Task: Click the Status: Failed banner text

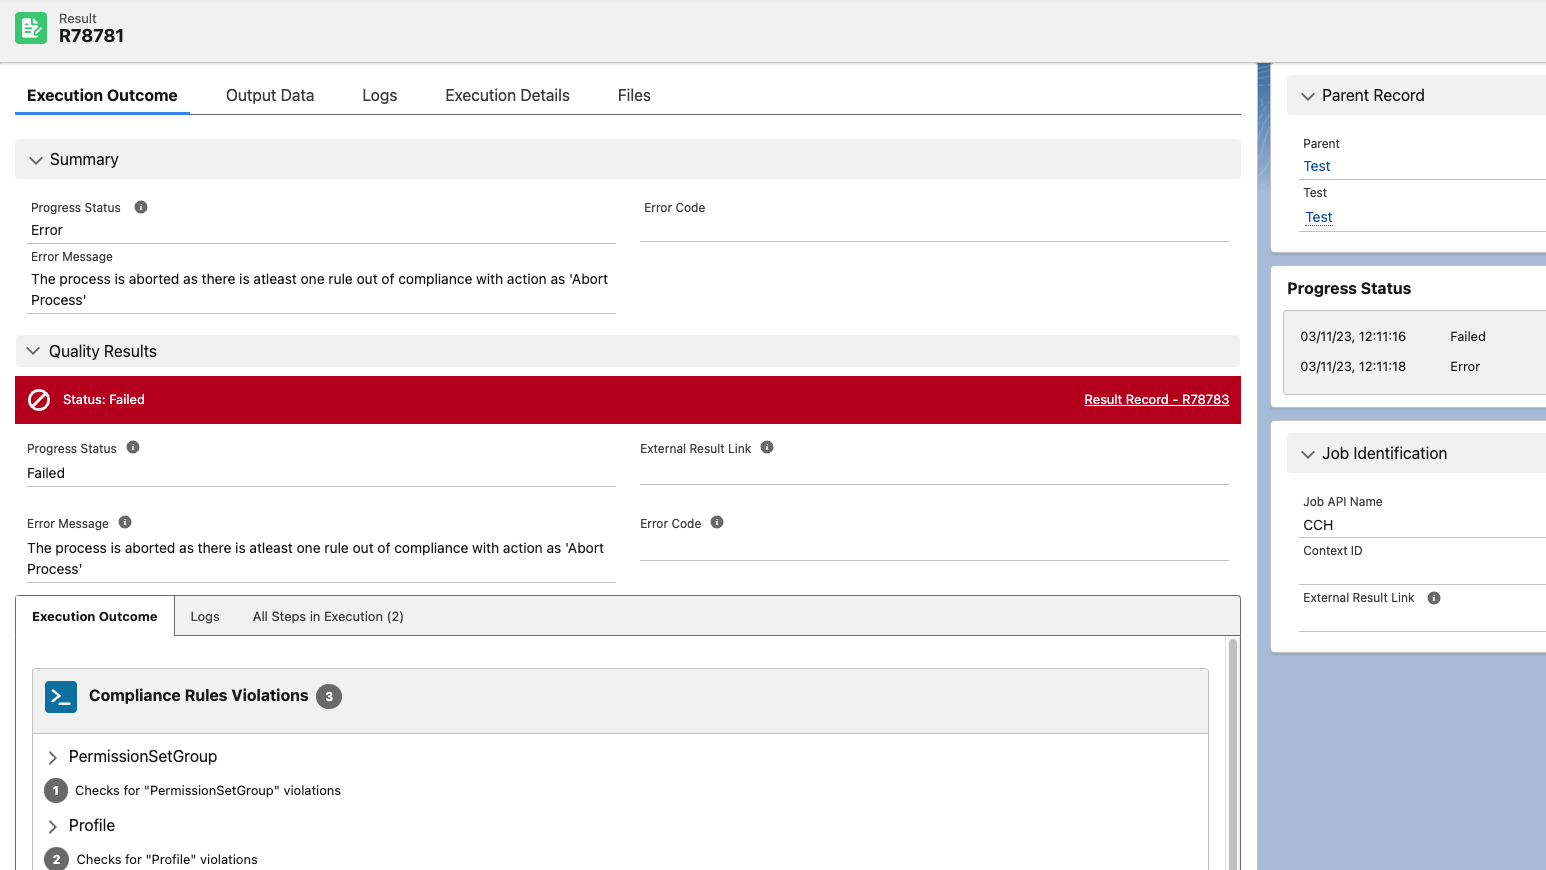Action: pos(104,399)
